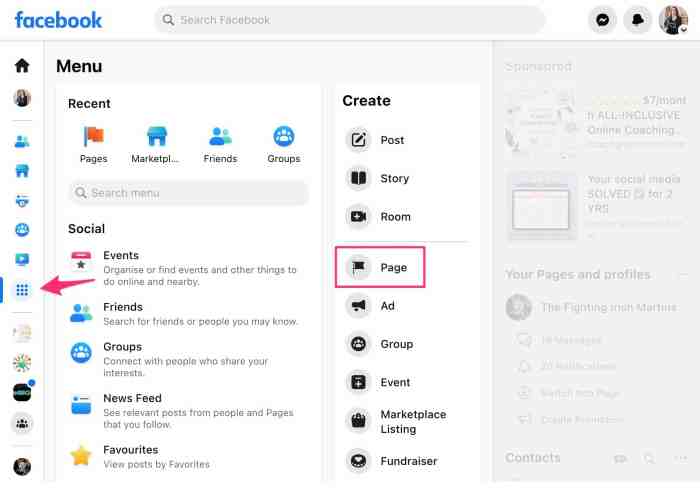Screen dimensions: 700x497
Task: Open Contacts options three-dot menu
Action: (x=680, y=459)
